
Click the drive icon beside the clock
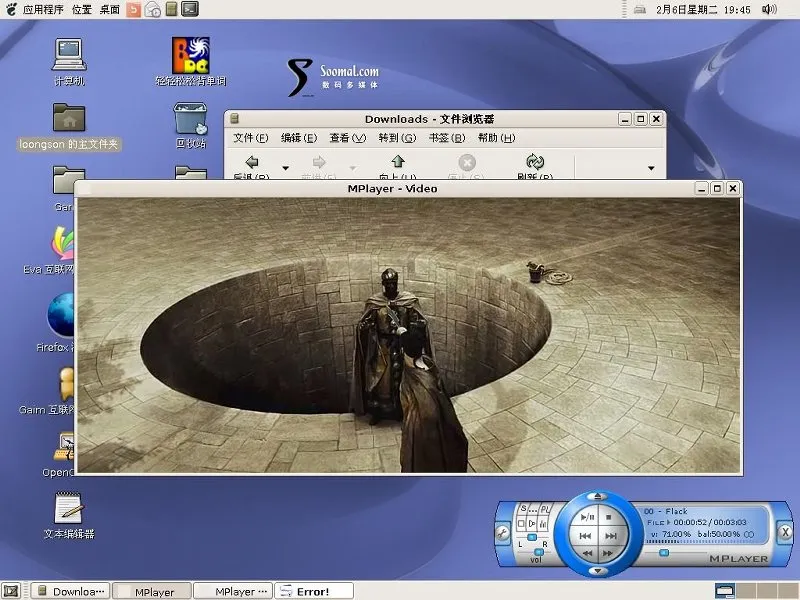640,10
